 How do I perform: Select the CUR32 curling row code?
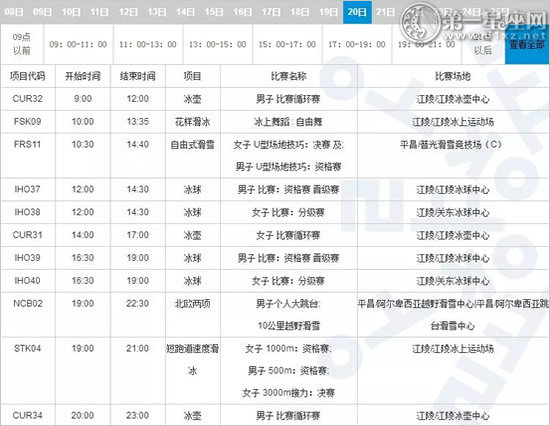(x=27, y=99)
